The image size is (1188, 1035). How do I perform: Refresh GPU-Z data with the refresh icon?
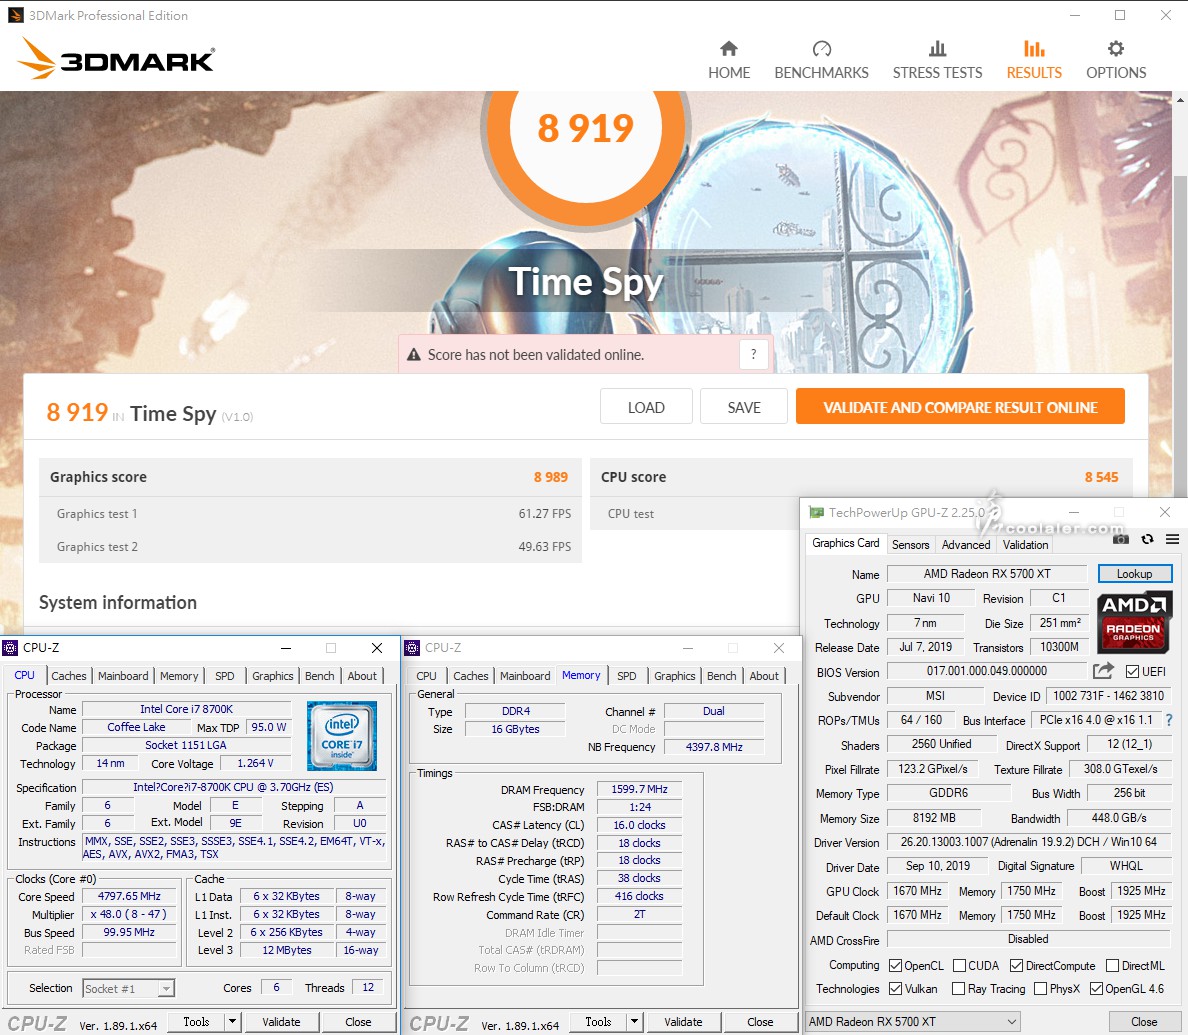[x=1147, y=539]
